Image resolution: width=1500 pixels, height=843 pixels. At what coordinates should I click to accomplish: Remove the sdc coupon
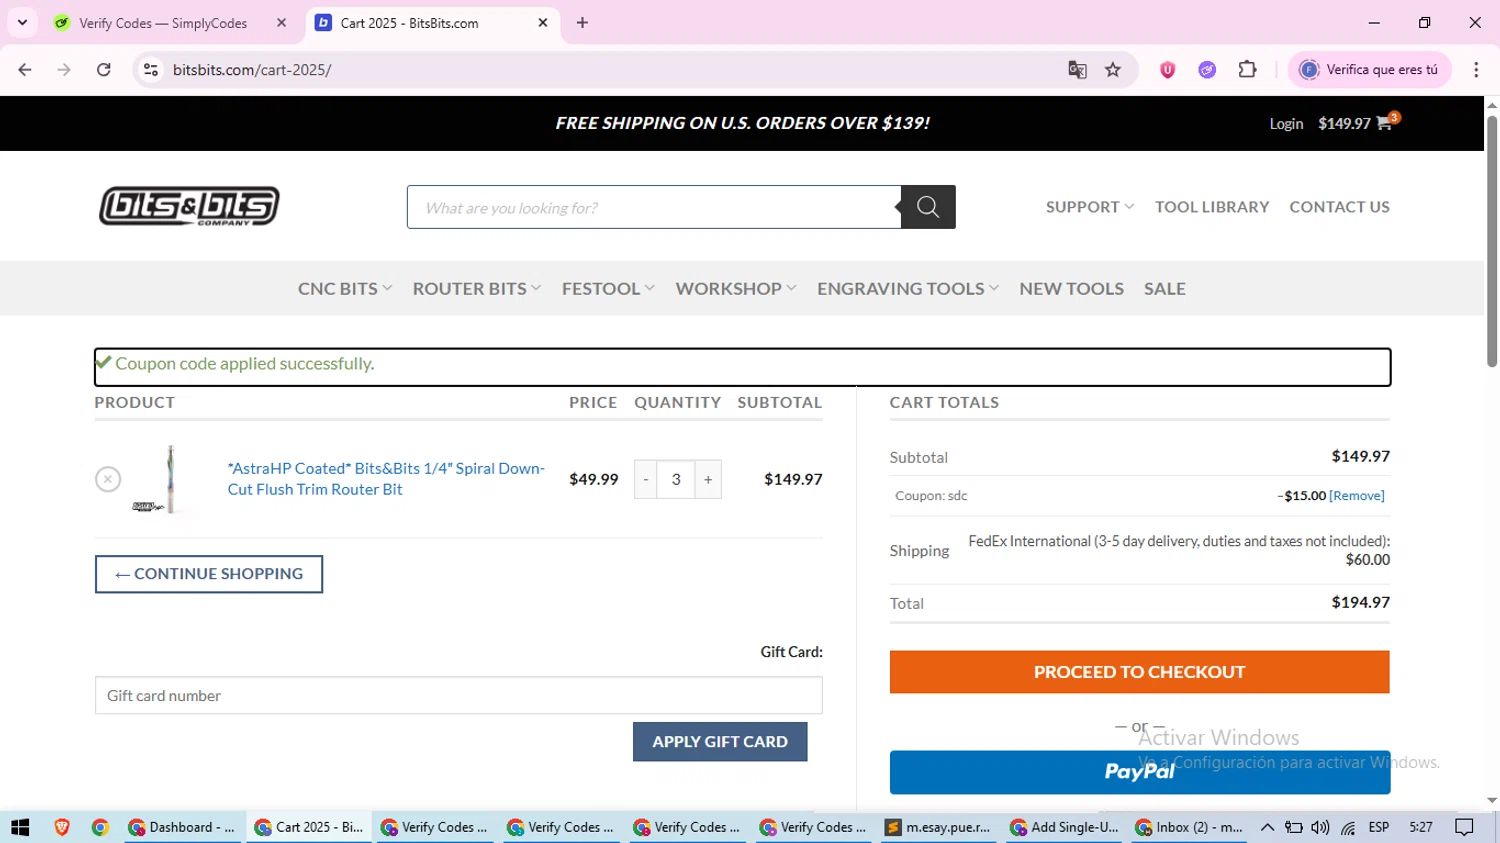(1357, 496)
